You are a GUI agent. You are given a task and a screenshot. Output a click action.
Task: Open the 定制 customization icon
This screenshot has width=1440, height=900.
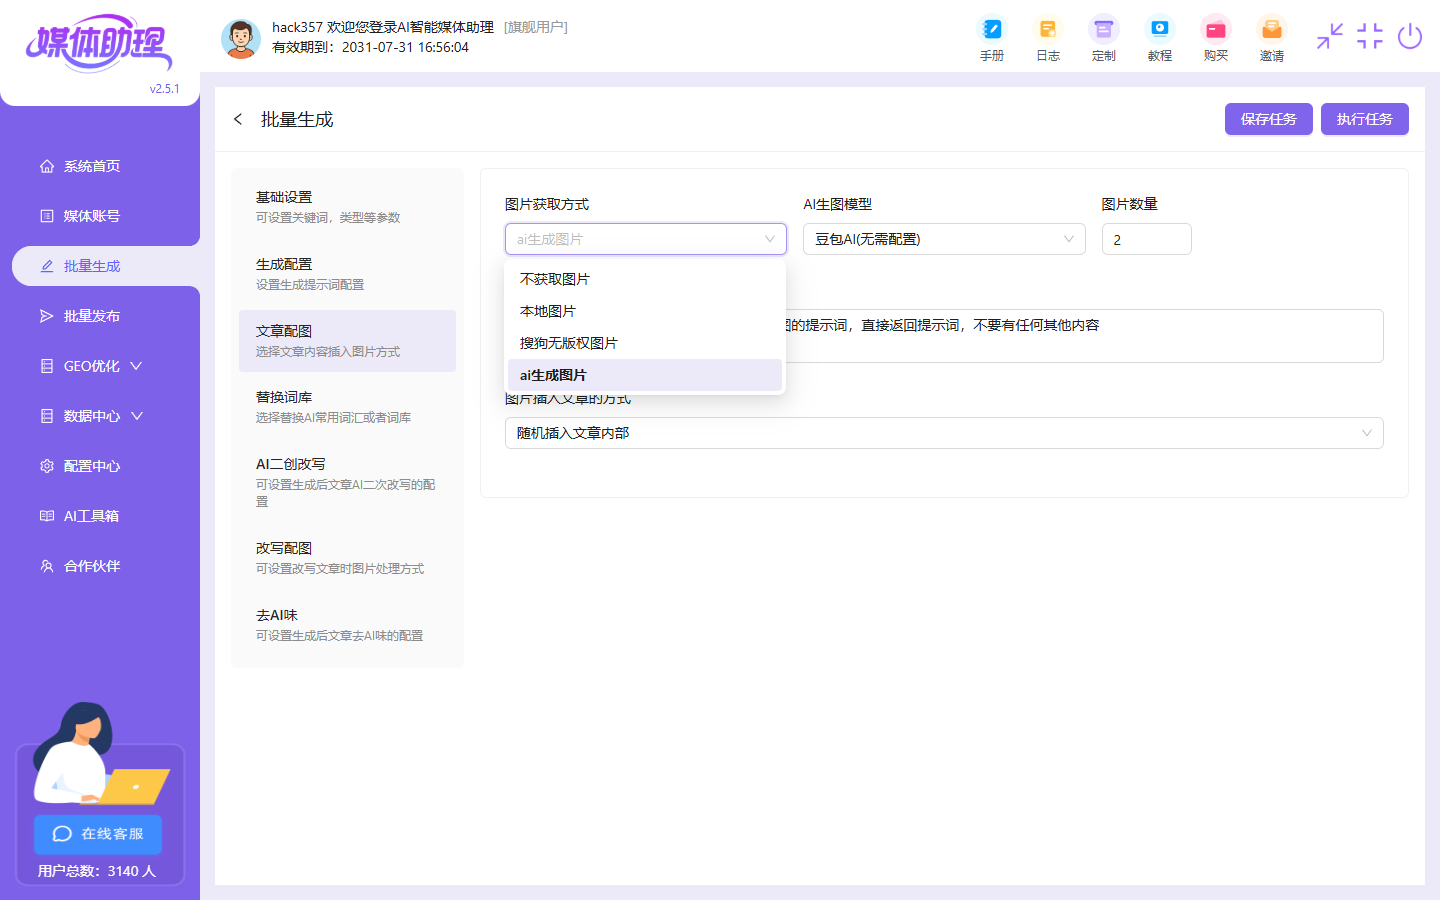(x=1104, y=39)
